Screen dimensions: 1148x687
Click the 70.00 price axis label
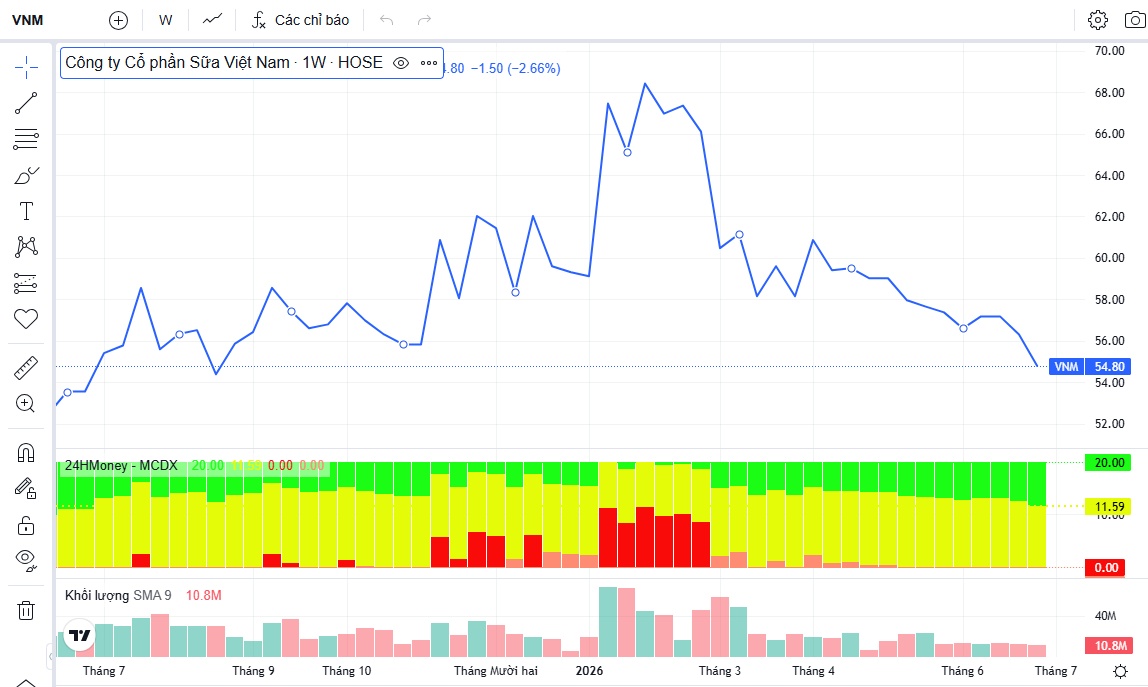click(x=1109, y=51)
